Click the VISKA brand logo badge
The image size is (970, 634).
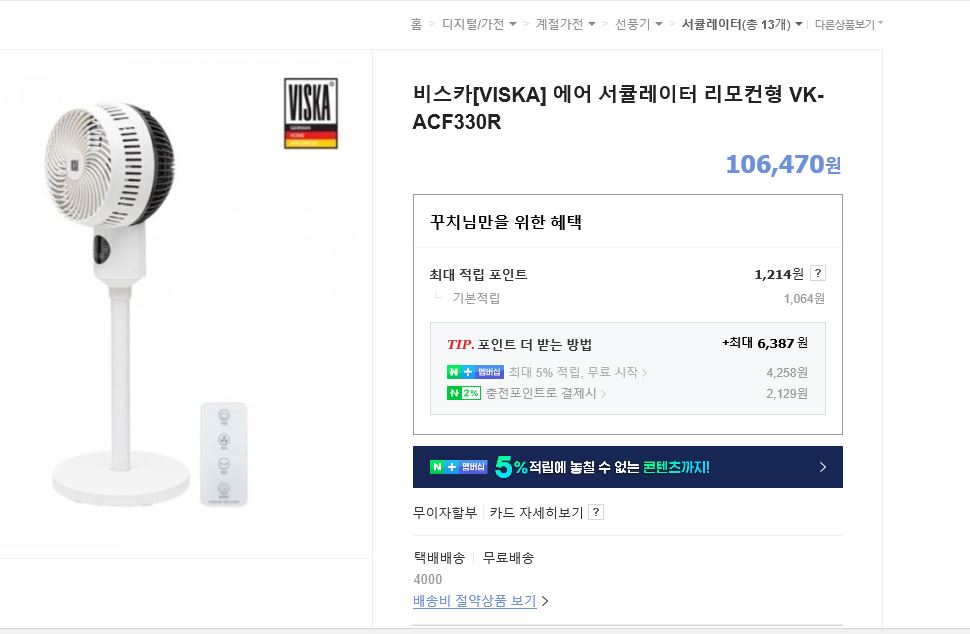(x=311, y=113)
